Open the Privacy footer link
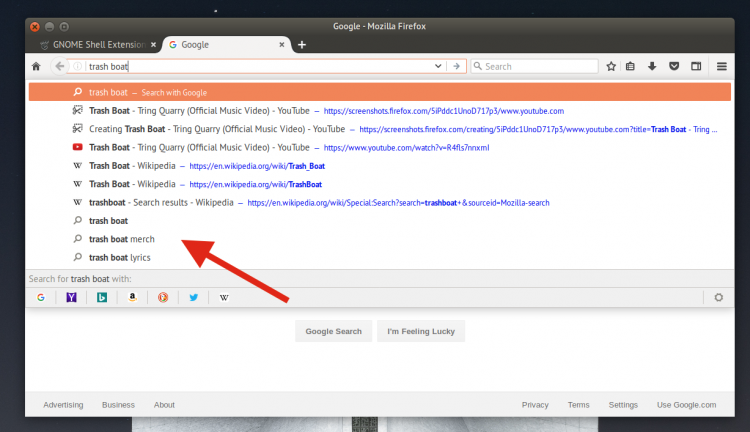Screen dimensions: 750x432 [535, 405]
